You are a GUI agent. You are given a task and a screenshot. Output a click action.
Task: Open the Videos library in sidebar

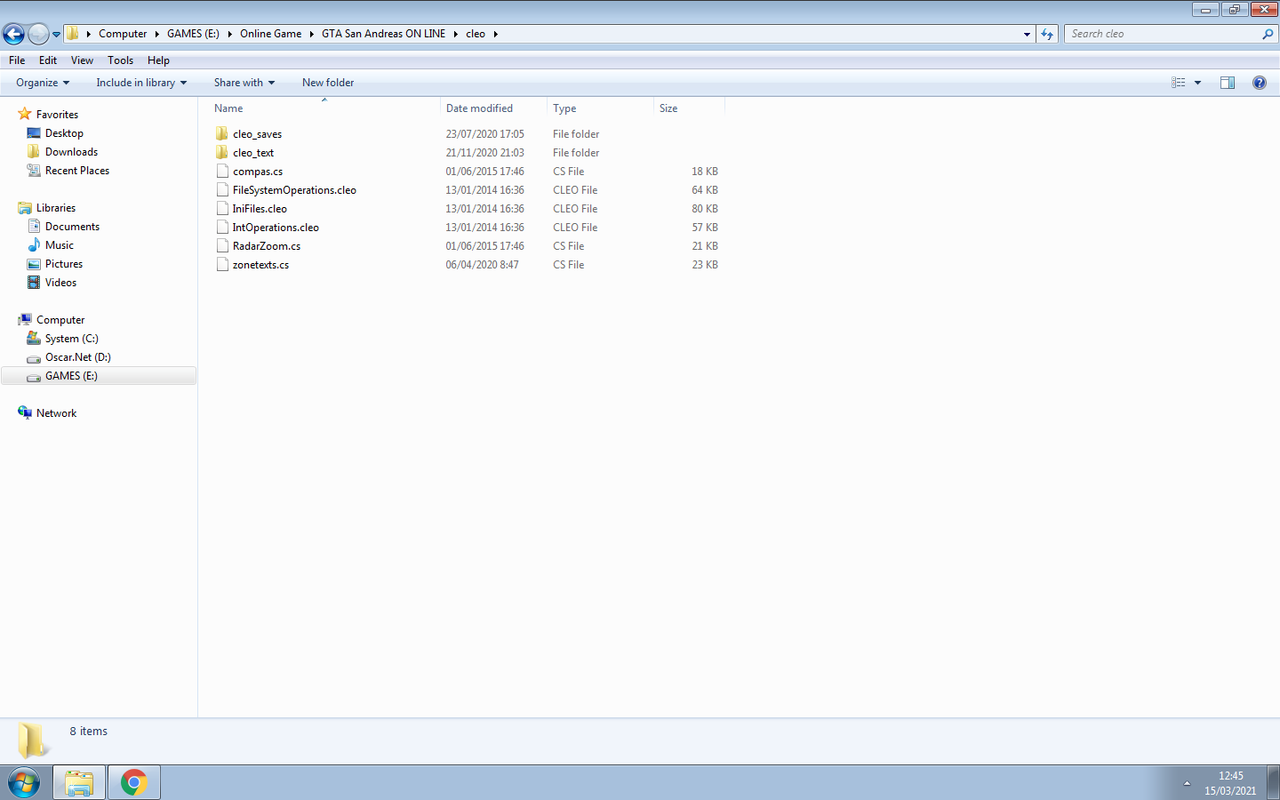click(60, 283)
